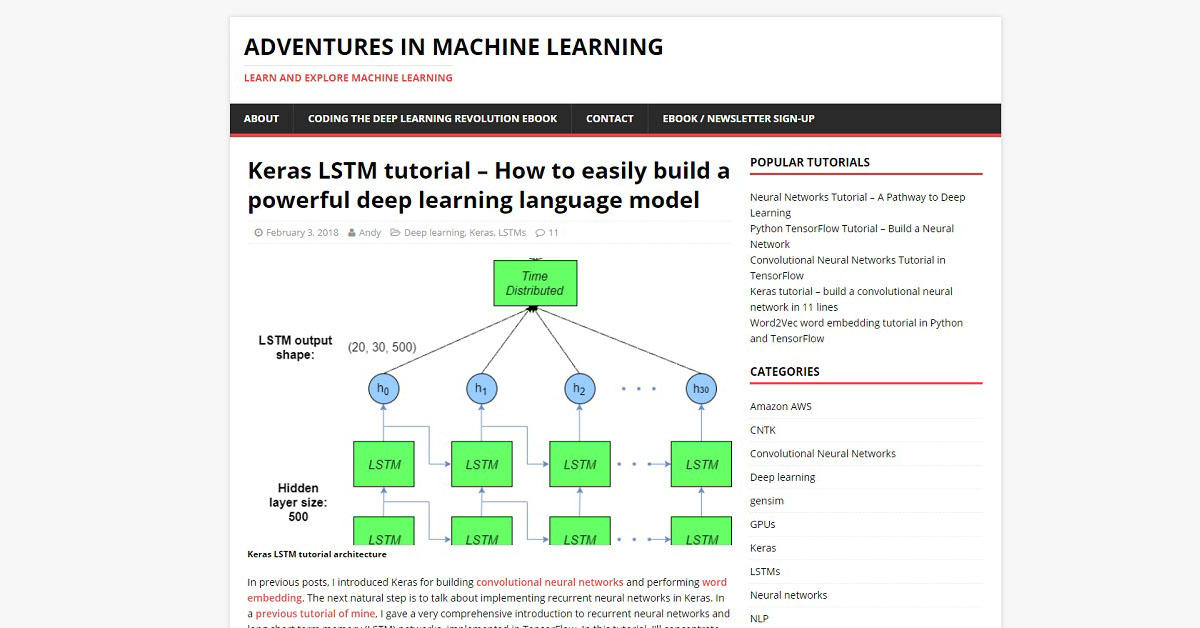Screen dimensions: 1200x628
Task: Click the category folder icon before Deep learning
Action: [394, 233]
